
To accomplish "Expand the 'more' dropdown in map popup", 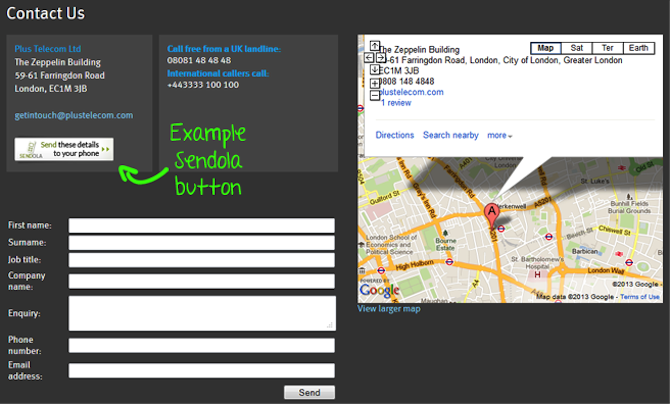I will coord(499,135).
